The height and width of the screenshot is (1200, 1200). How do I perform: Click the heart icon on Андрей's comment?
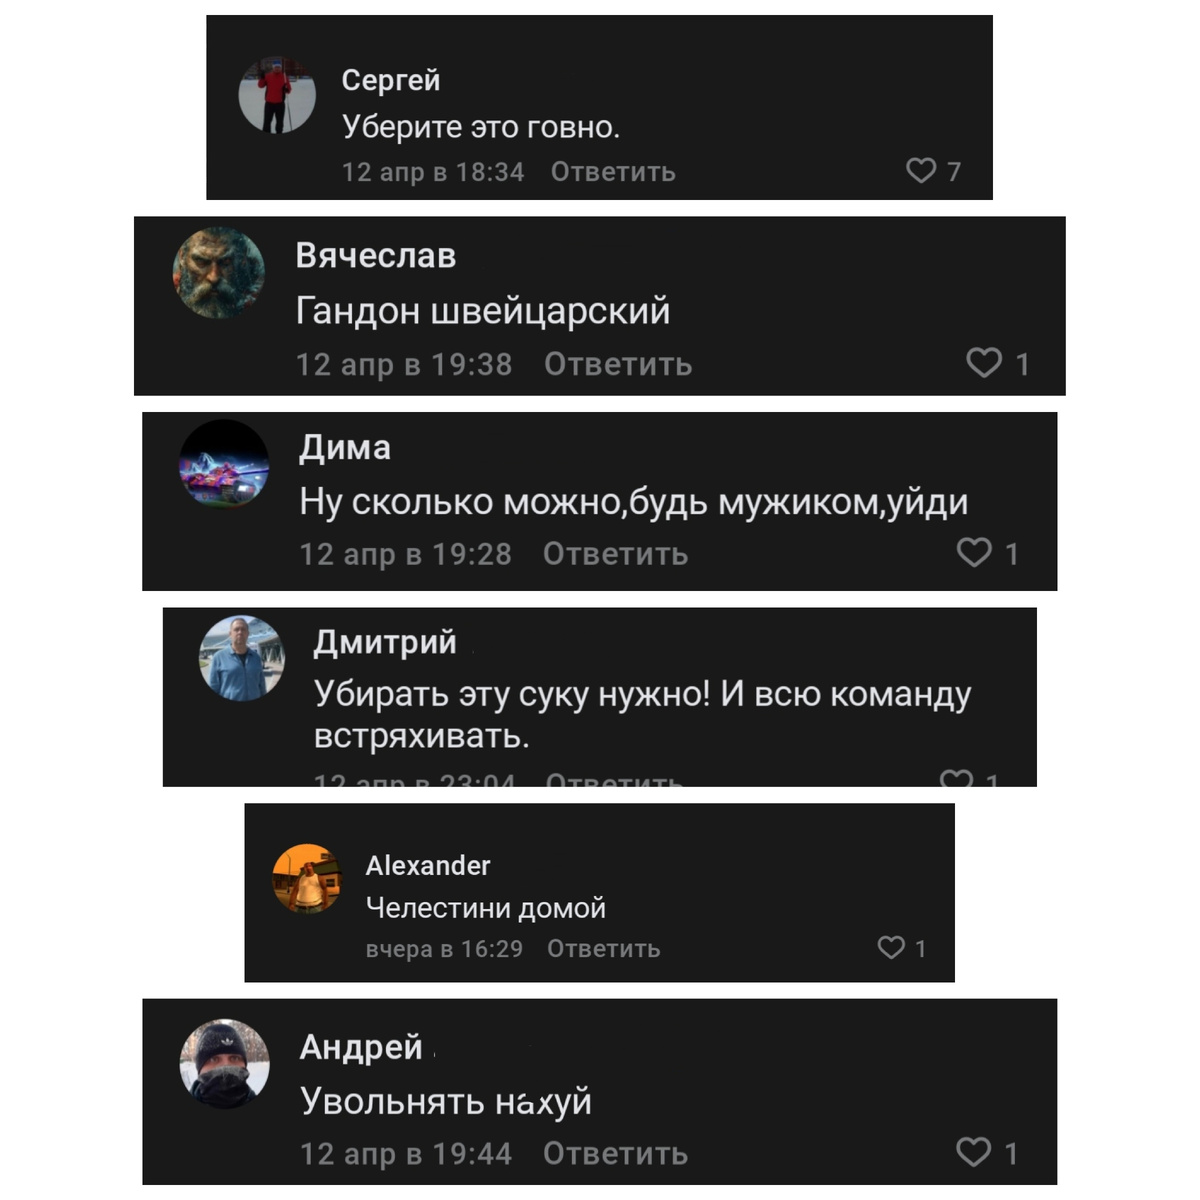973,1152
